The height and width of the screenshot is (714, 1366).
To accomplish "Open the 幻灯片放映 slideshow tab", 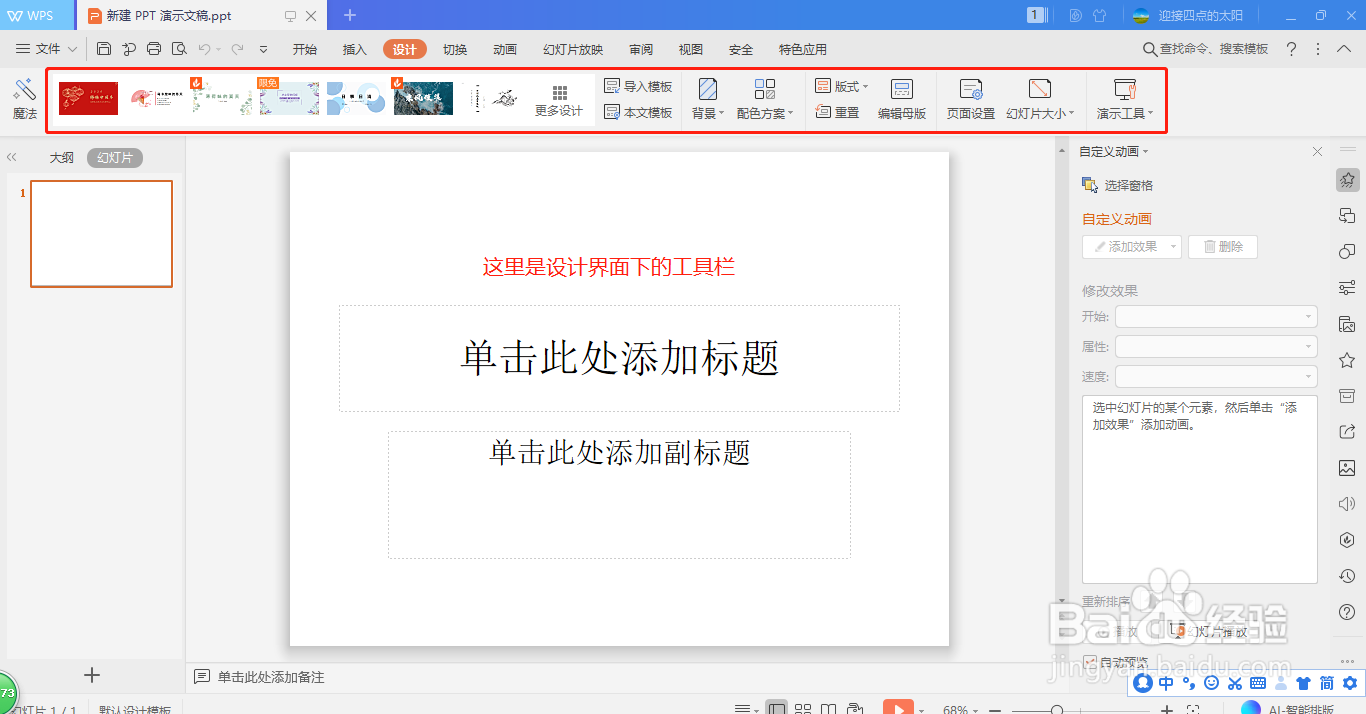I will (x=573, y=50).
